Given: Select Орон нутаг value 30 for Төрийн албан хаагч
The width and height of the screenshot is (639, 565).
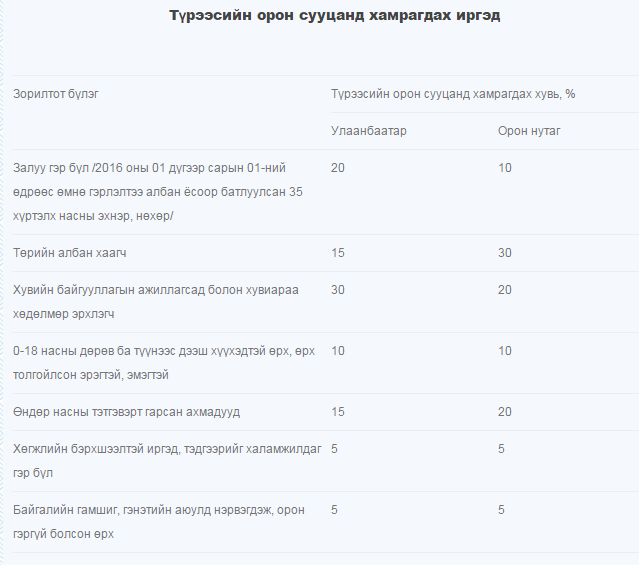Looking at the screenshot, I should (505, 253).
